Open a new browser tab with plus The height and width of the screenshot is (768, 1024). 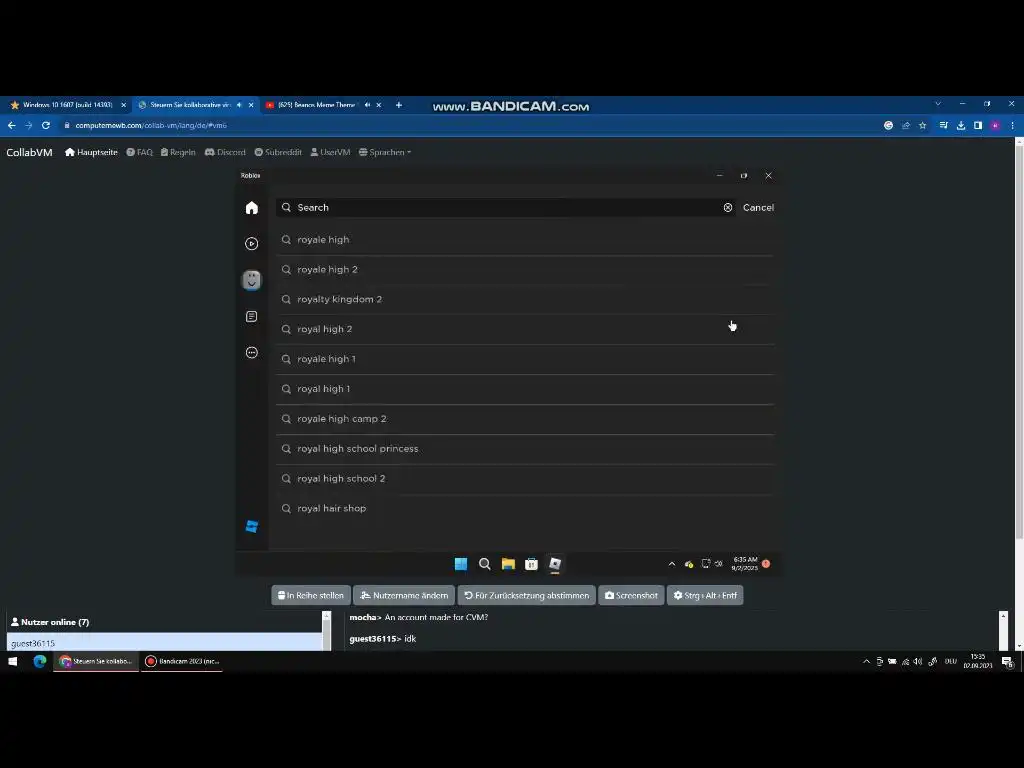(x=399, y=105)
